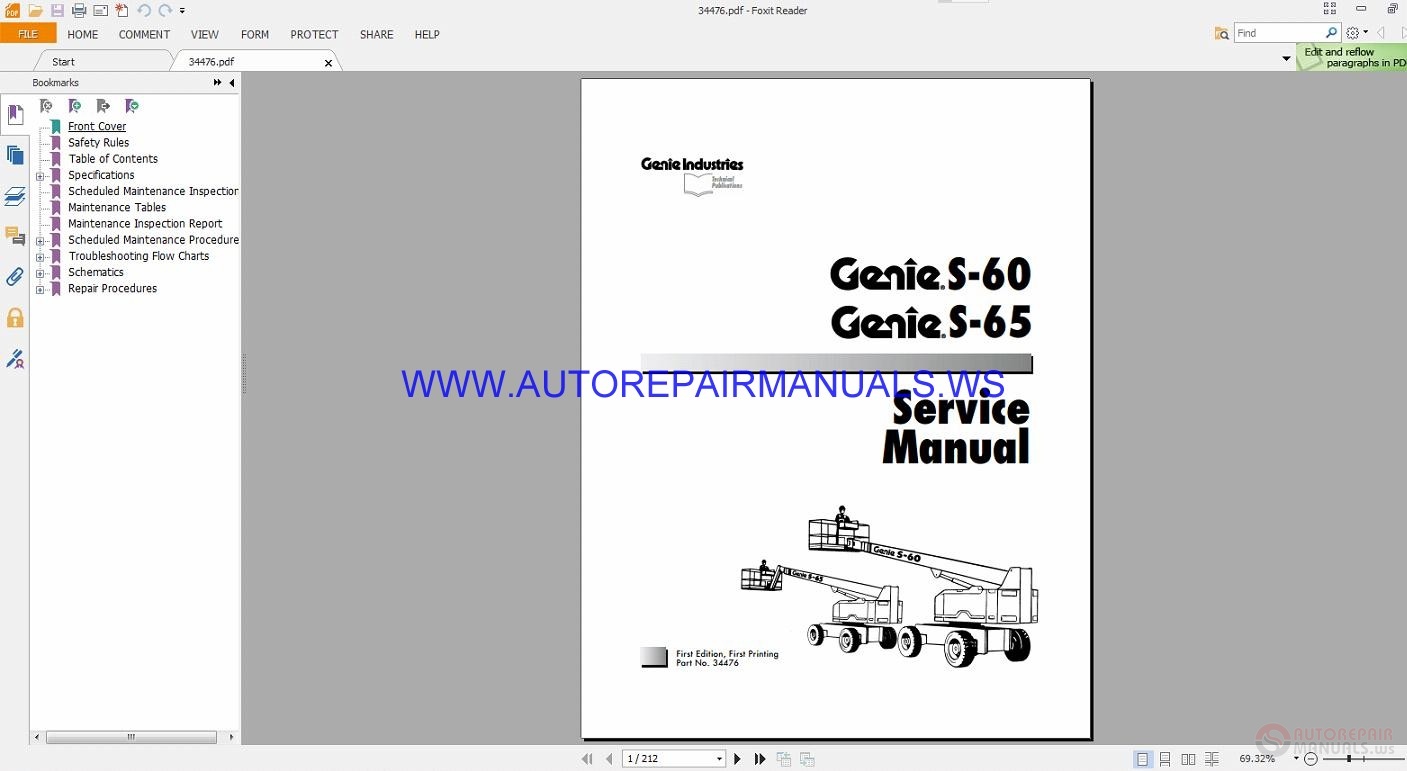Enable continuous page view mode
Viewport: 1407px width, 771px height.
click(x=1165, y=759)
